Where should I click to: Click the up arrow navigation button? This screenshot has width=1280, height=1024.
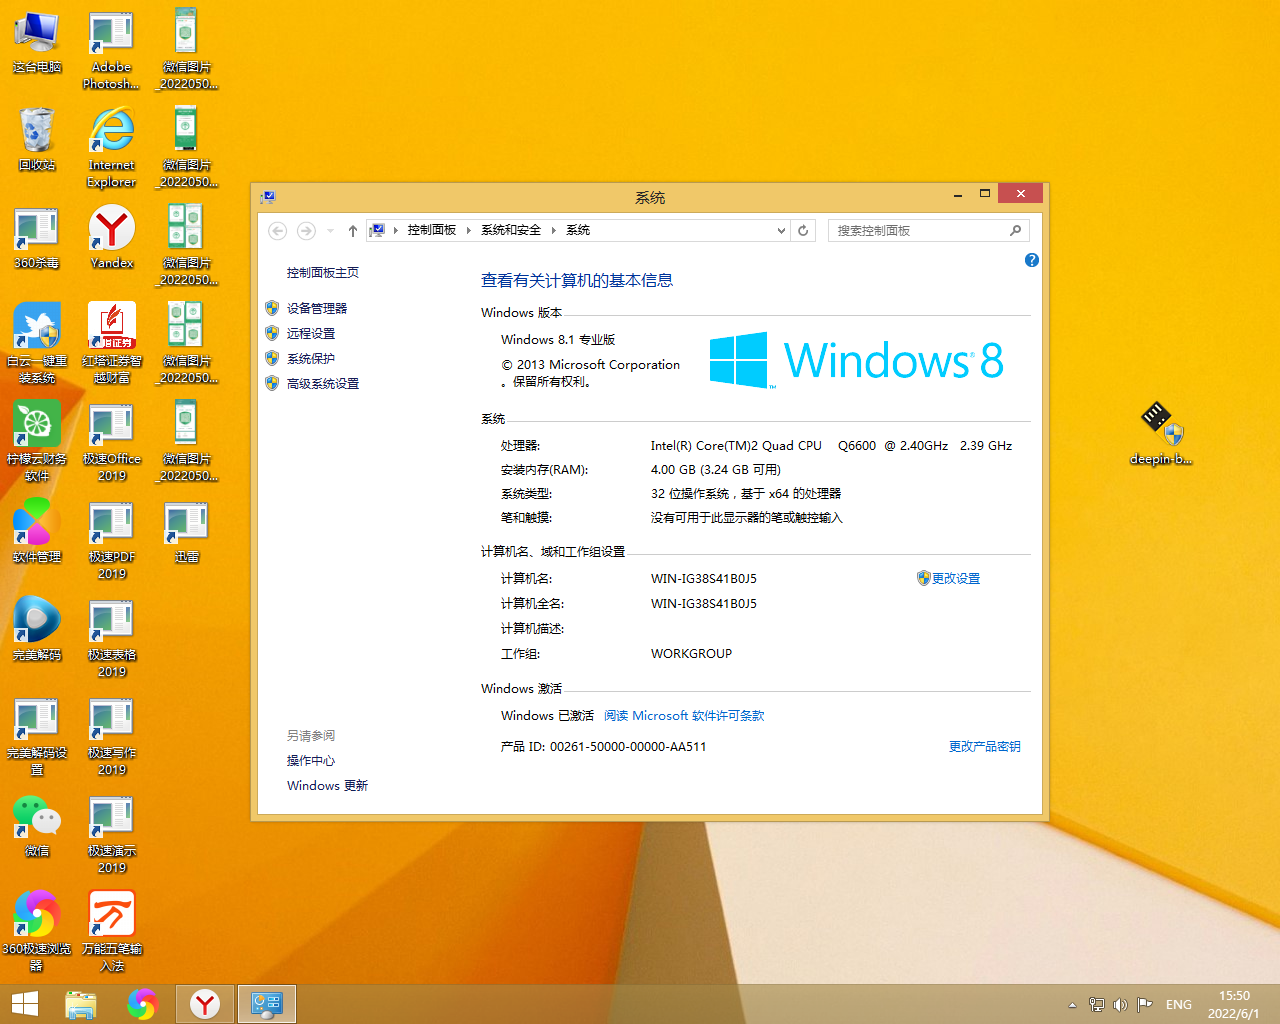point(352,231)
